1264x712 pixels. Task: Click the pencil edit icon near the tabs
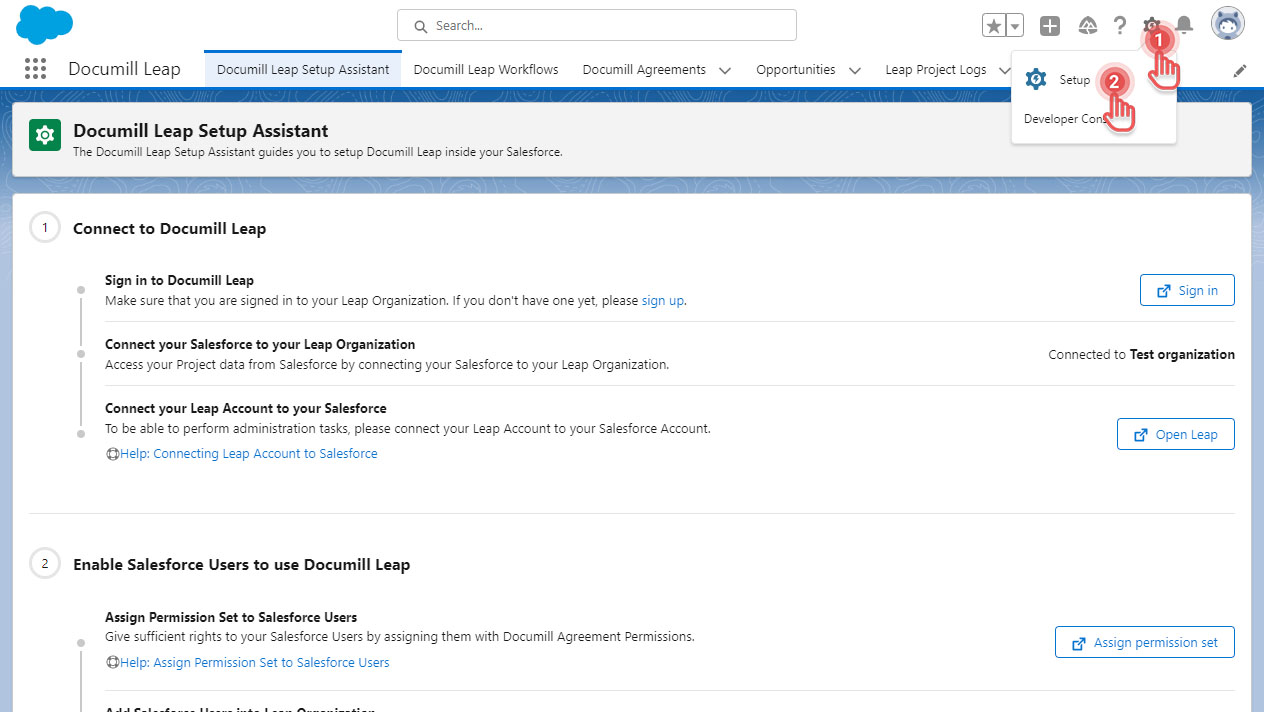(1240, 70)
